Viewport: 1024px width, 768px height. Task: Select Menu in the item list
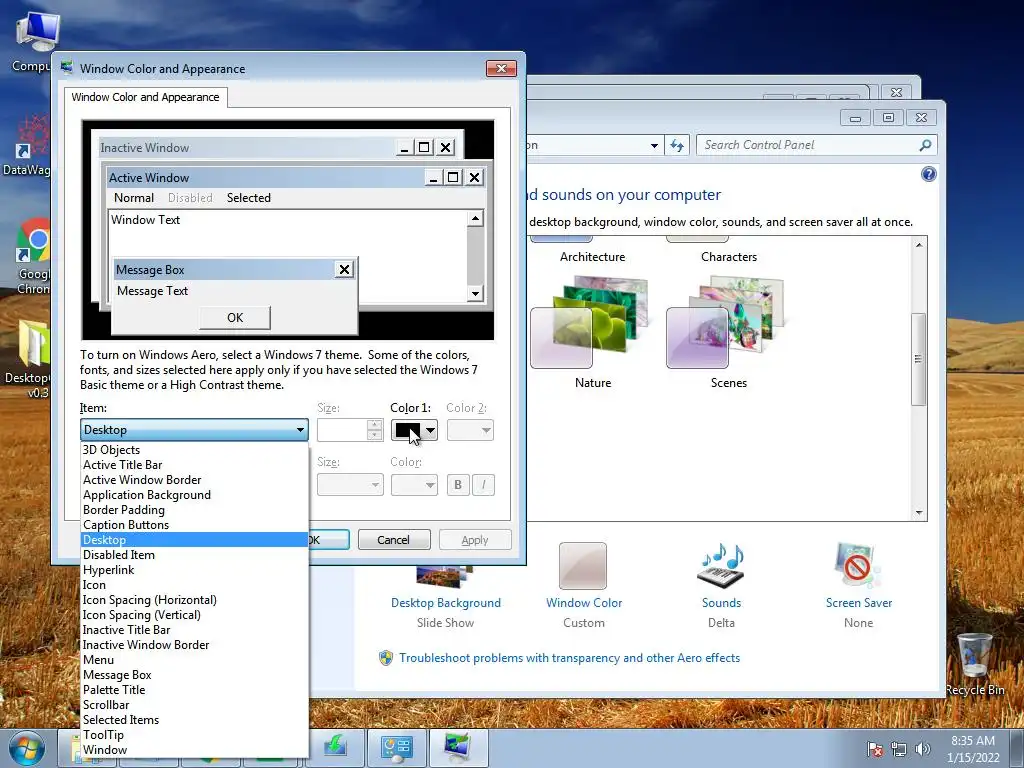(x=195, y=660)
